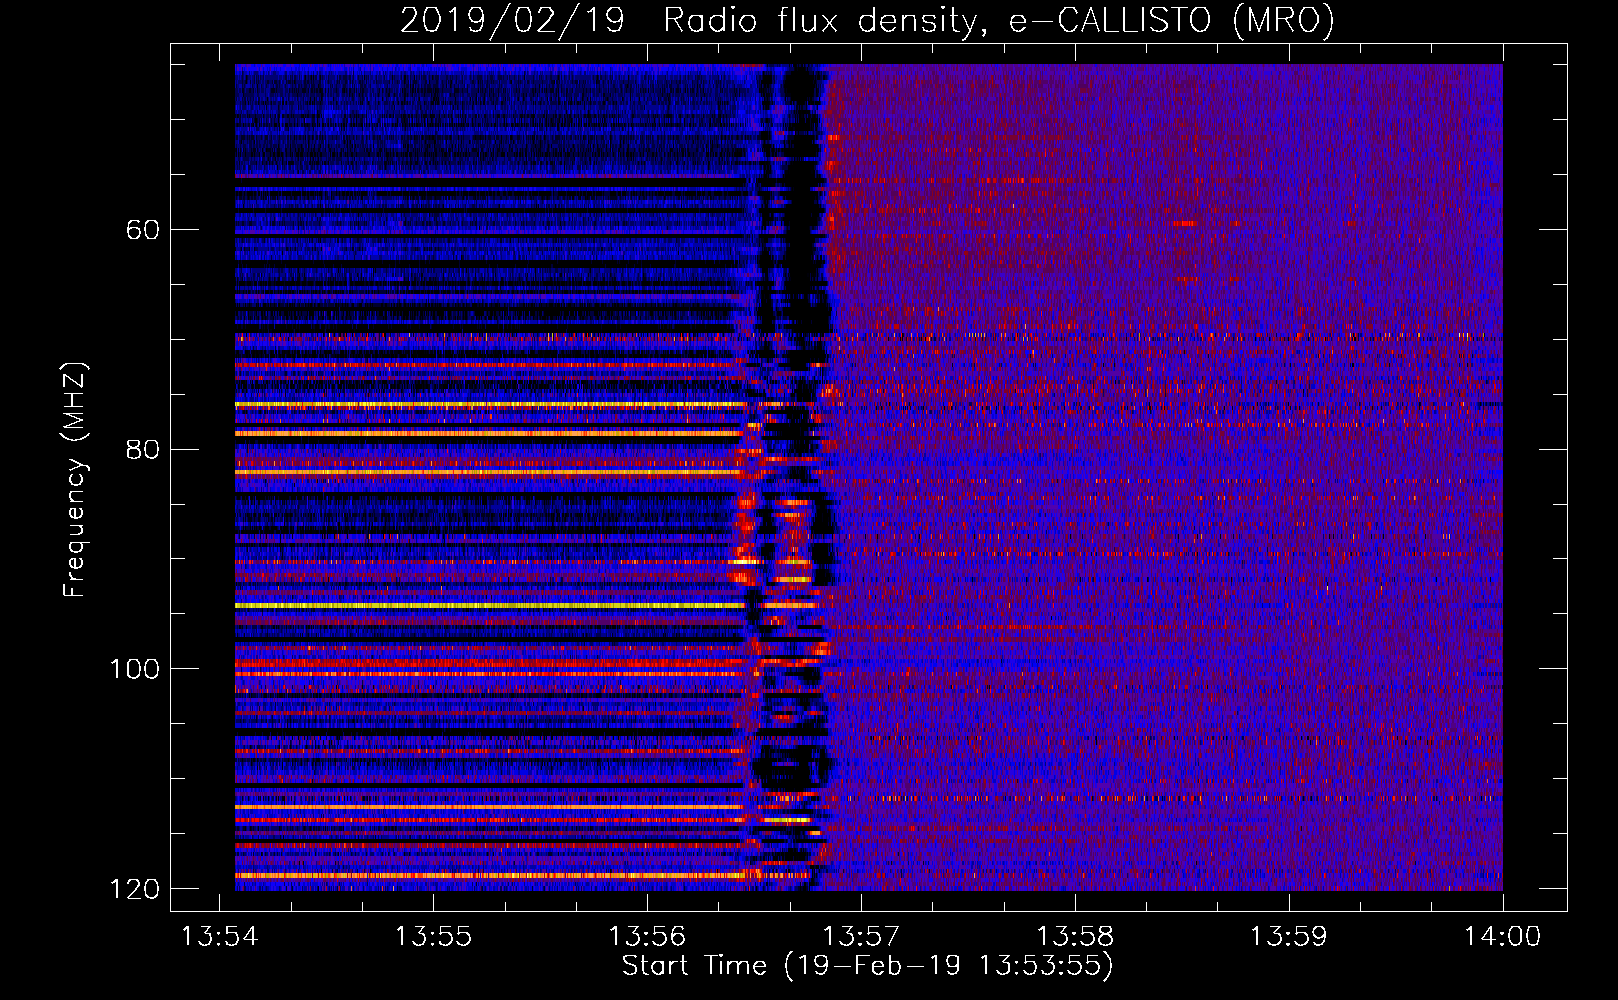Click the plot title mentioning e-CALLISTO (MRO)
Screen dimensions: 1618x1000
tap(867, 20)
